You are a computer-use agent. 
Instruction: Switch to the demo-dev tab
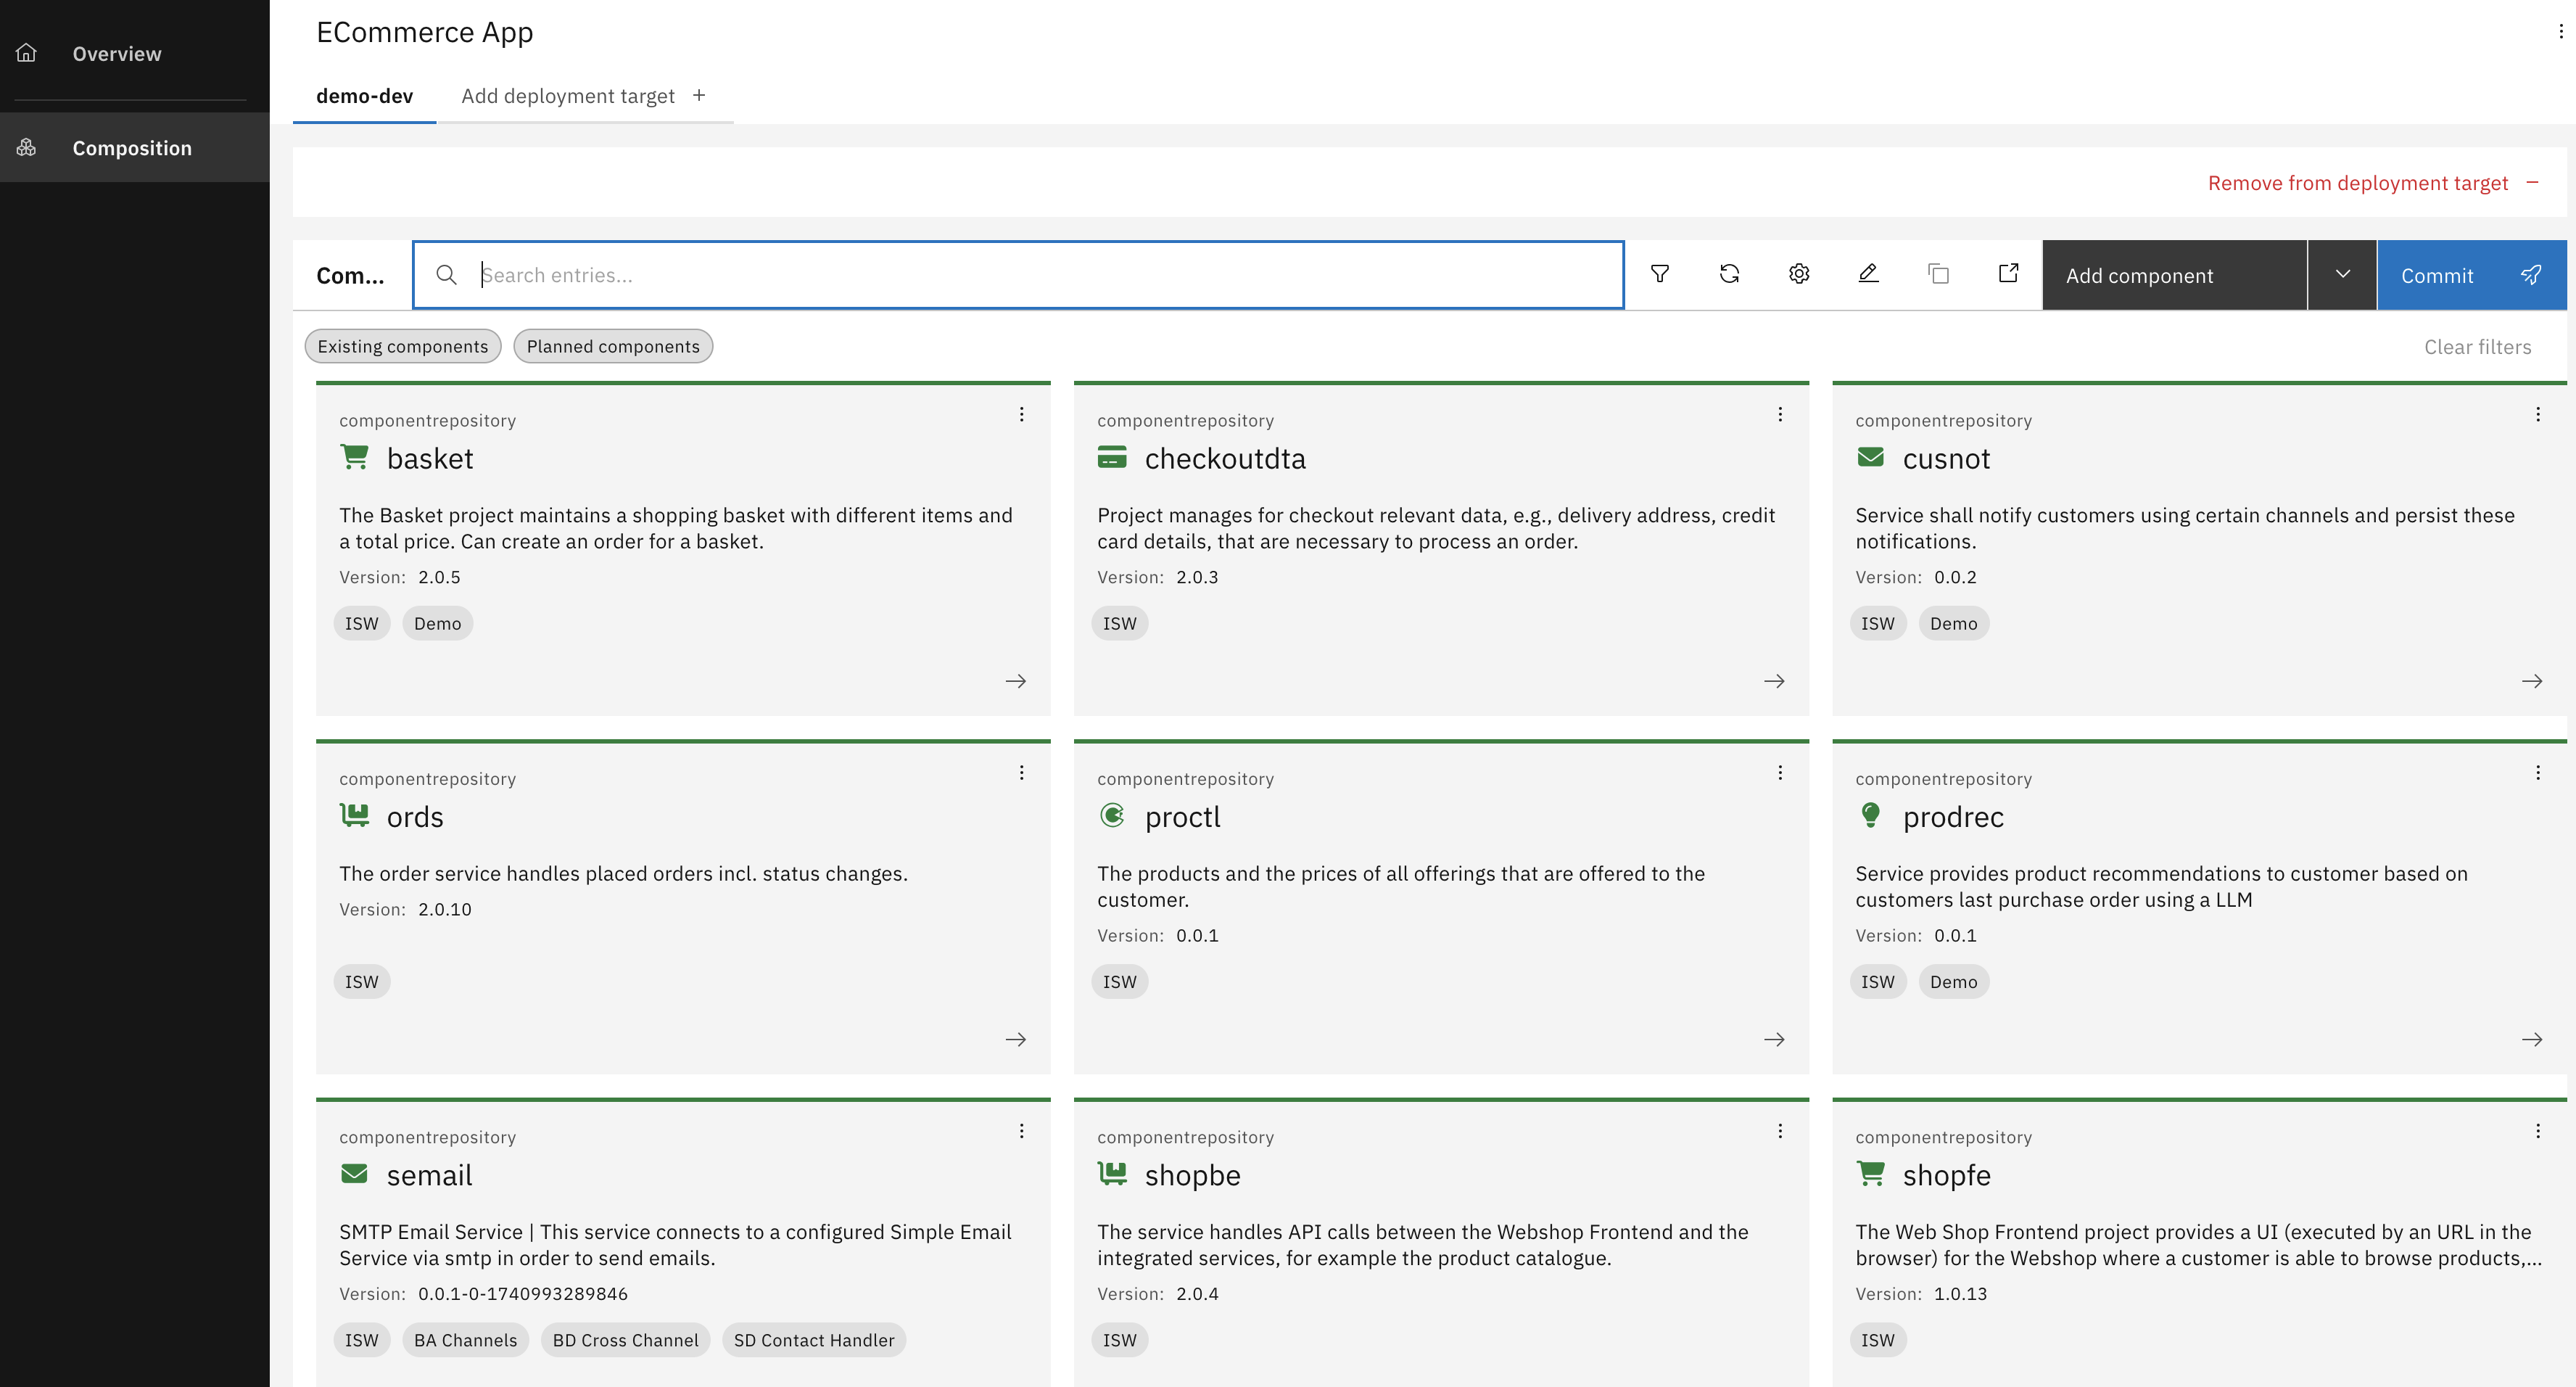point(364,95)
